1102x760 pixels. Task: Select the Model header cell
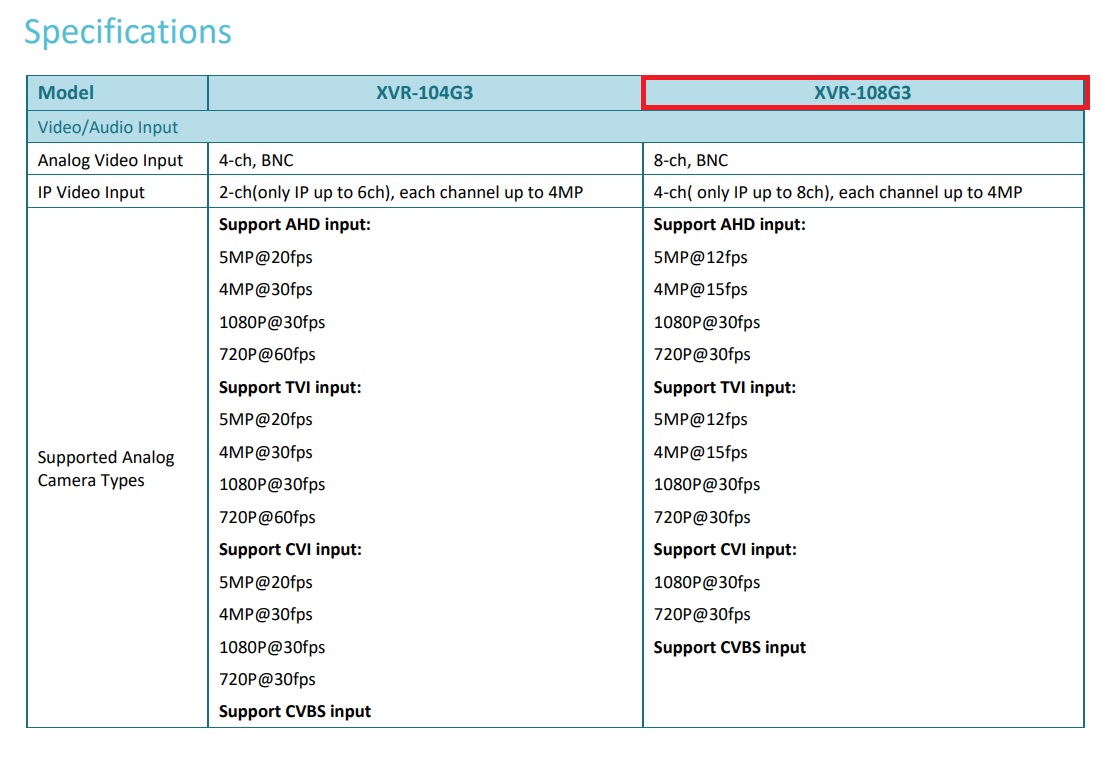tap(66, 93)
